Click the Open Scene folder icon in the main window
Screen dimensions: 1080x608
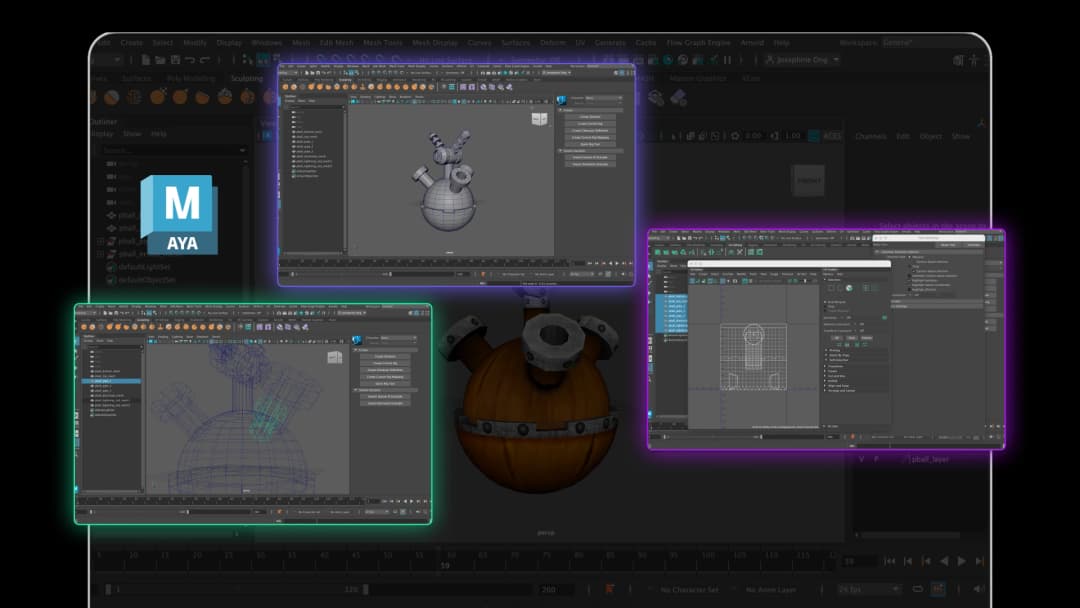(x=160, y=61)
